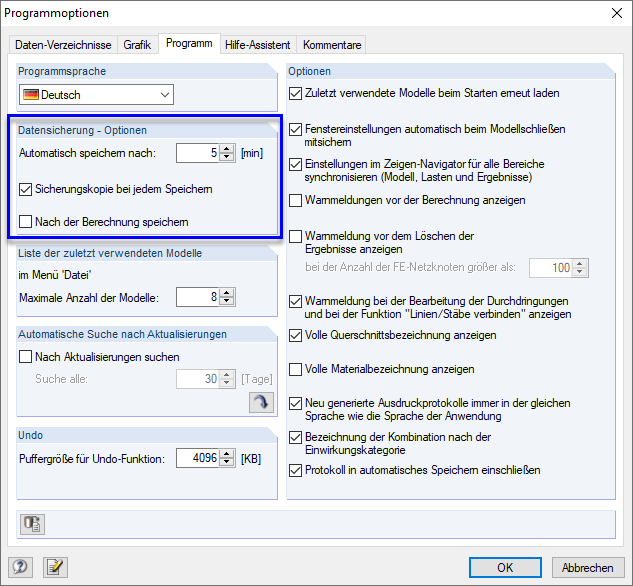Image resolution: width=633 pixels, height=586 pixels.
Task: Enable Nach Aktualisierungen suchen checkbox
Action: coord(25,357)
